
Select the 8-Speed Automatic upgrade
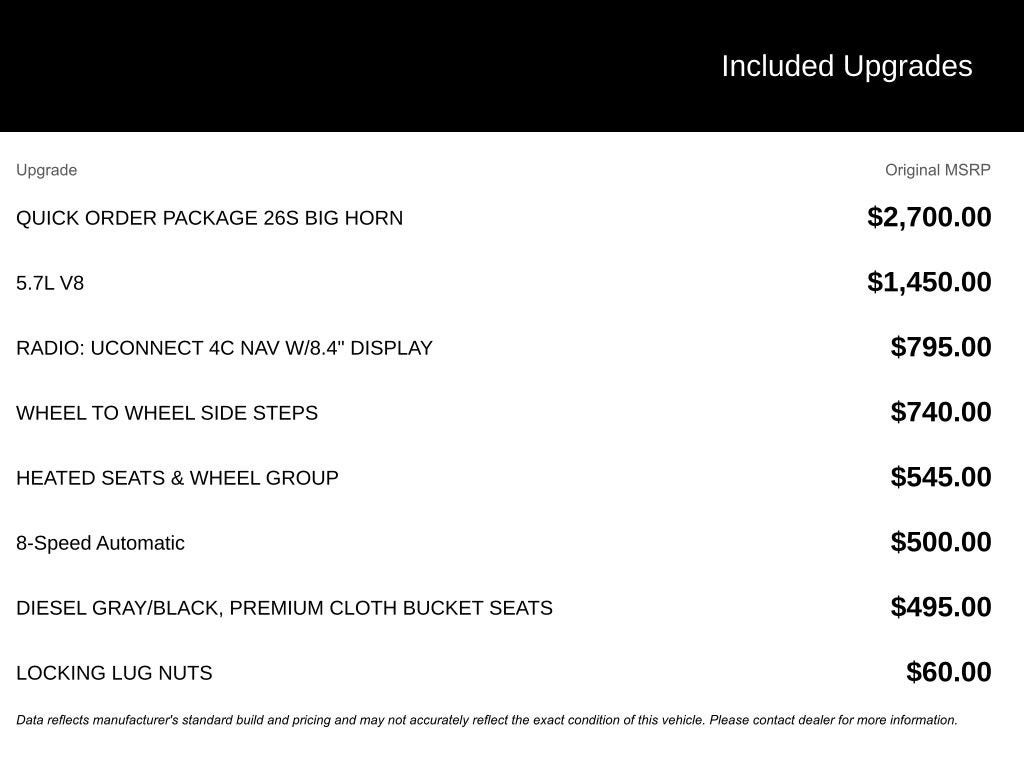point(100,543)
